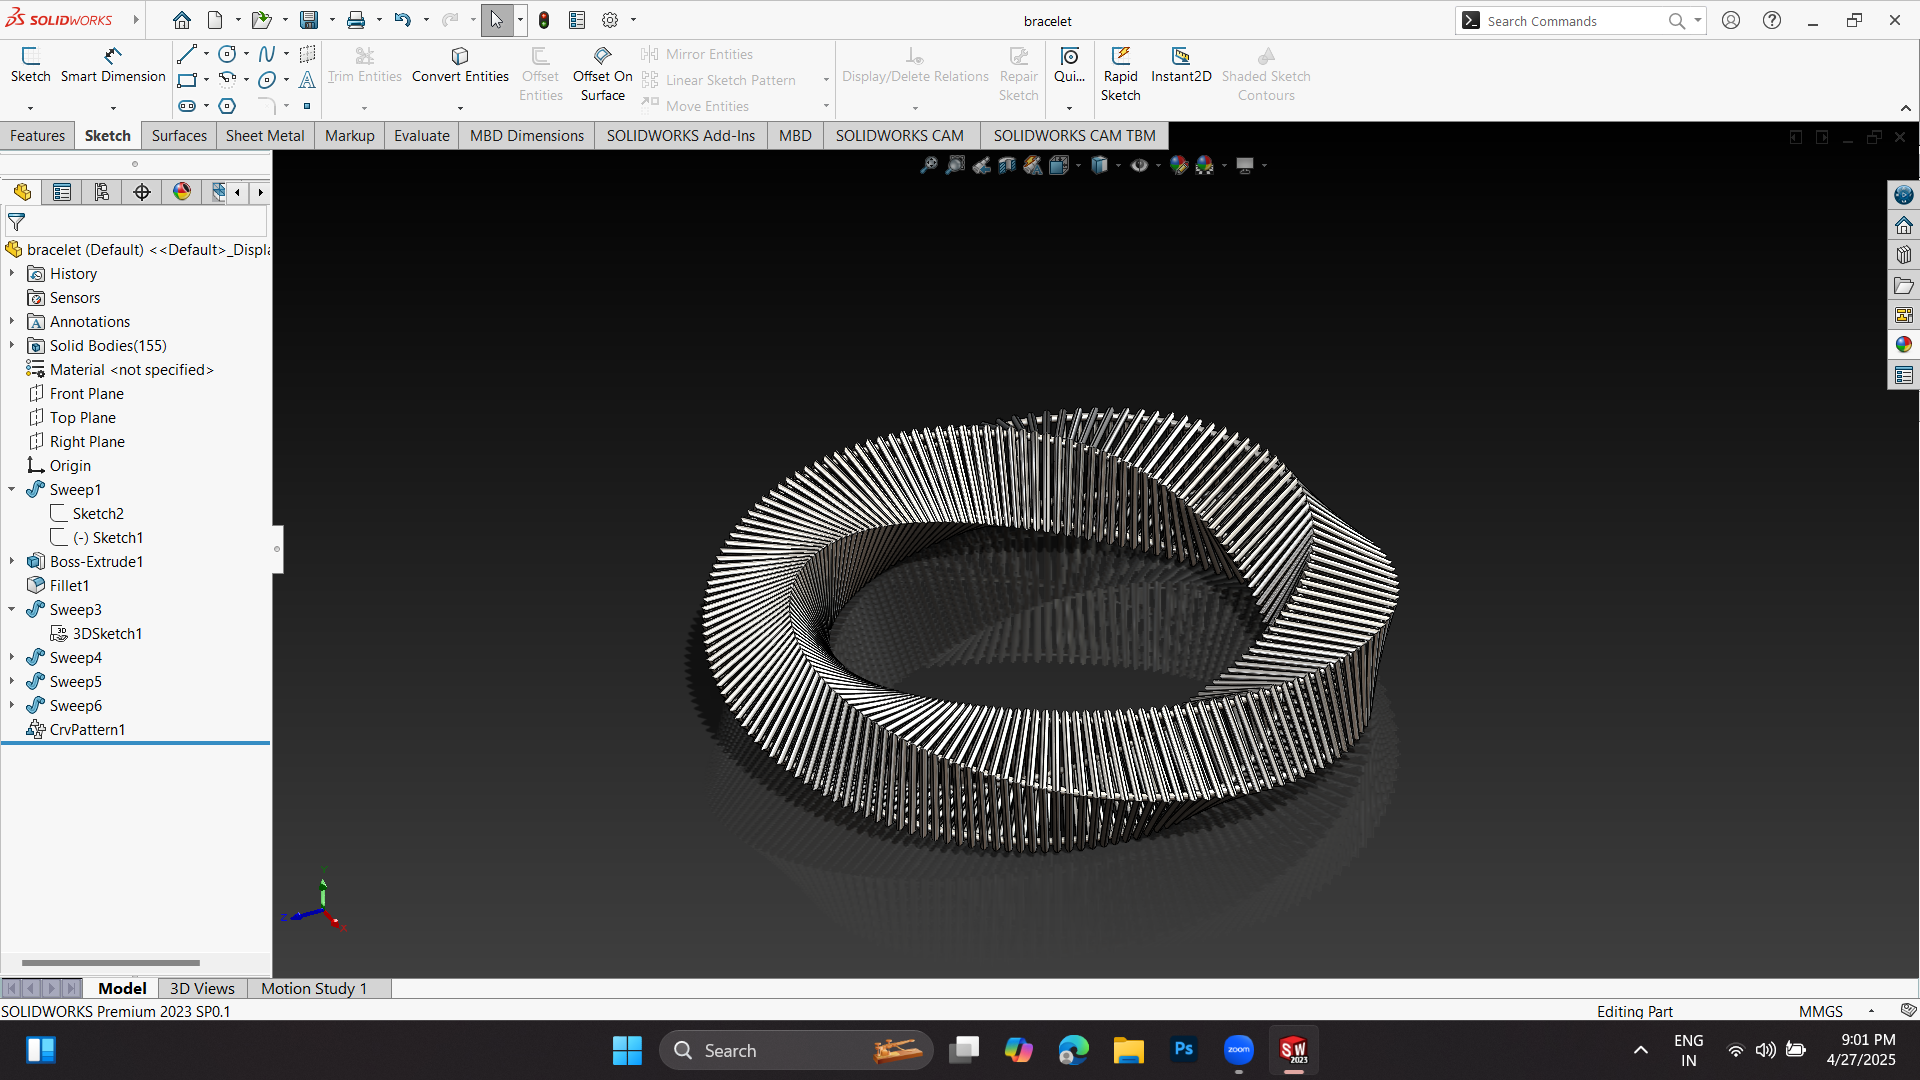Select the Point sketch tool
Image resolution: width=1920 pixels, height=1080 pixels.
(307, 106)
